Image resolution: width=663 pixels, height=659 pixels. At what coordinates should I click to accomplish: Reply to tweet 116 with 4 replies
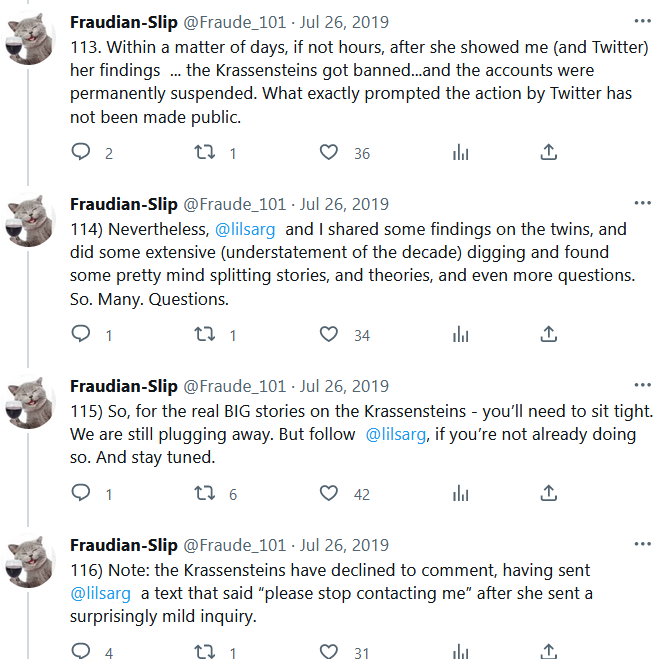81,652
